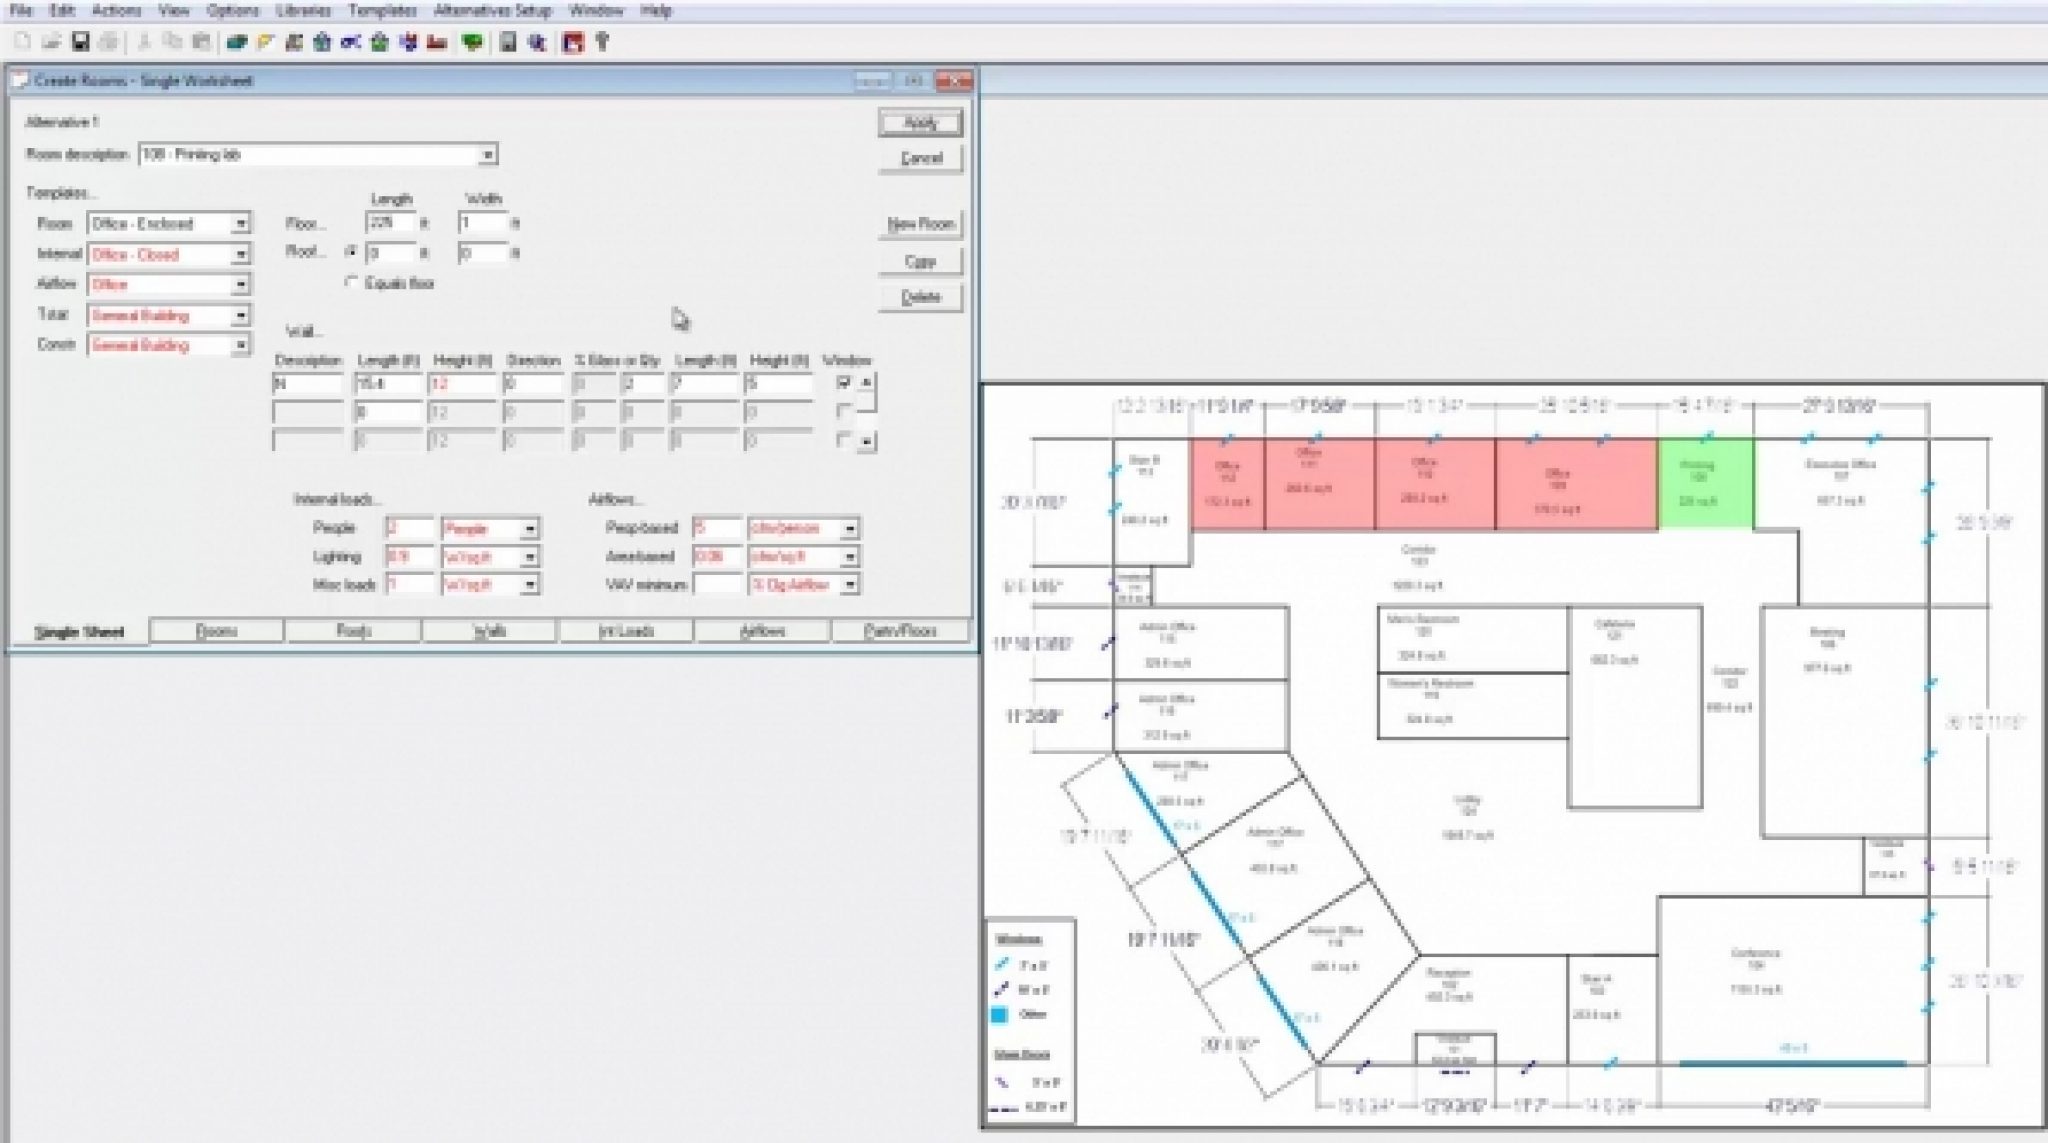Click the calculator icon in toolbar
Screen dimensions: 2048x1143
508,42
